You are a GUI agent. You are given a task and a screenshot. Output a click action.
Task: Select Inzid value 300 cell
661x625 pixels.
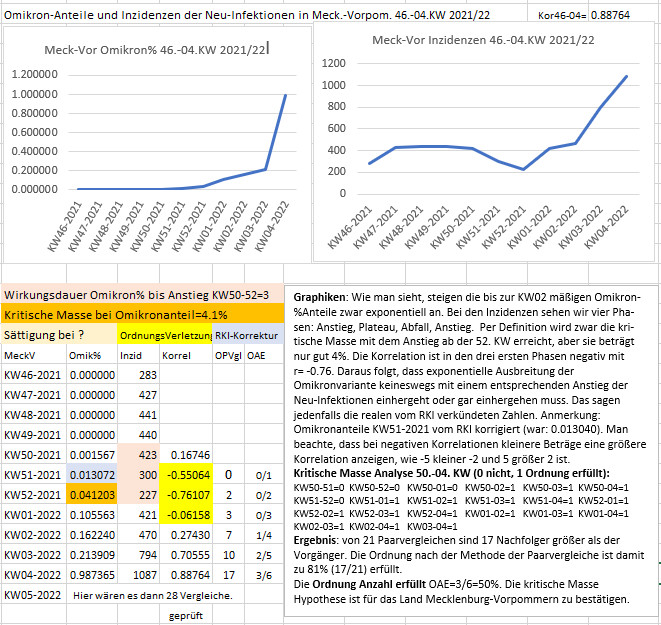coord(138,475)
